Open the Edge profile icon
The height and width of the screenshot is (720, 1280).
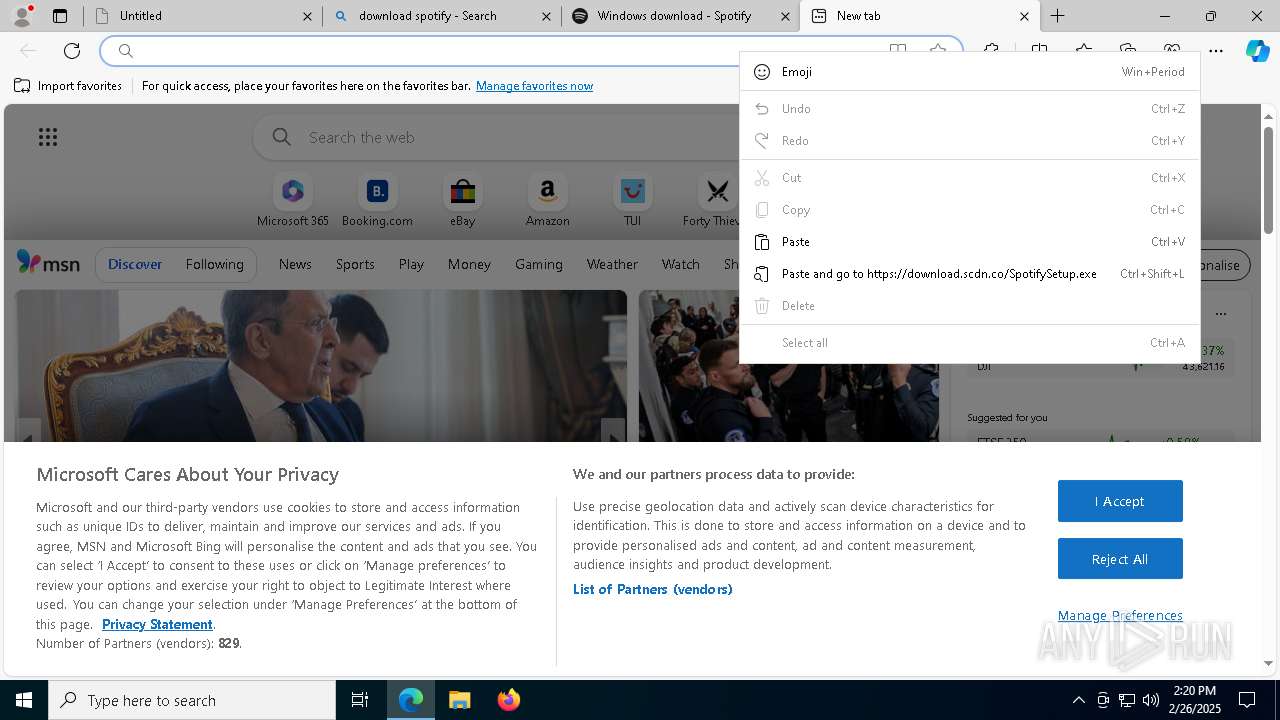[23, 15]
